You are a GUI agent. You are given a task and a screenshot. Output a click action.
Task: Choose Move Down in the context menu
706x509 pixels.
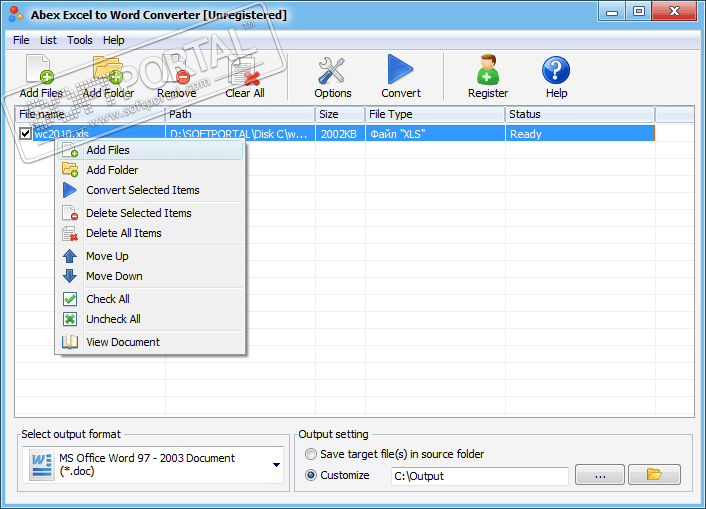click(150, 276)
